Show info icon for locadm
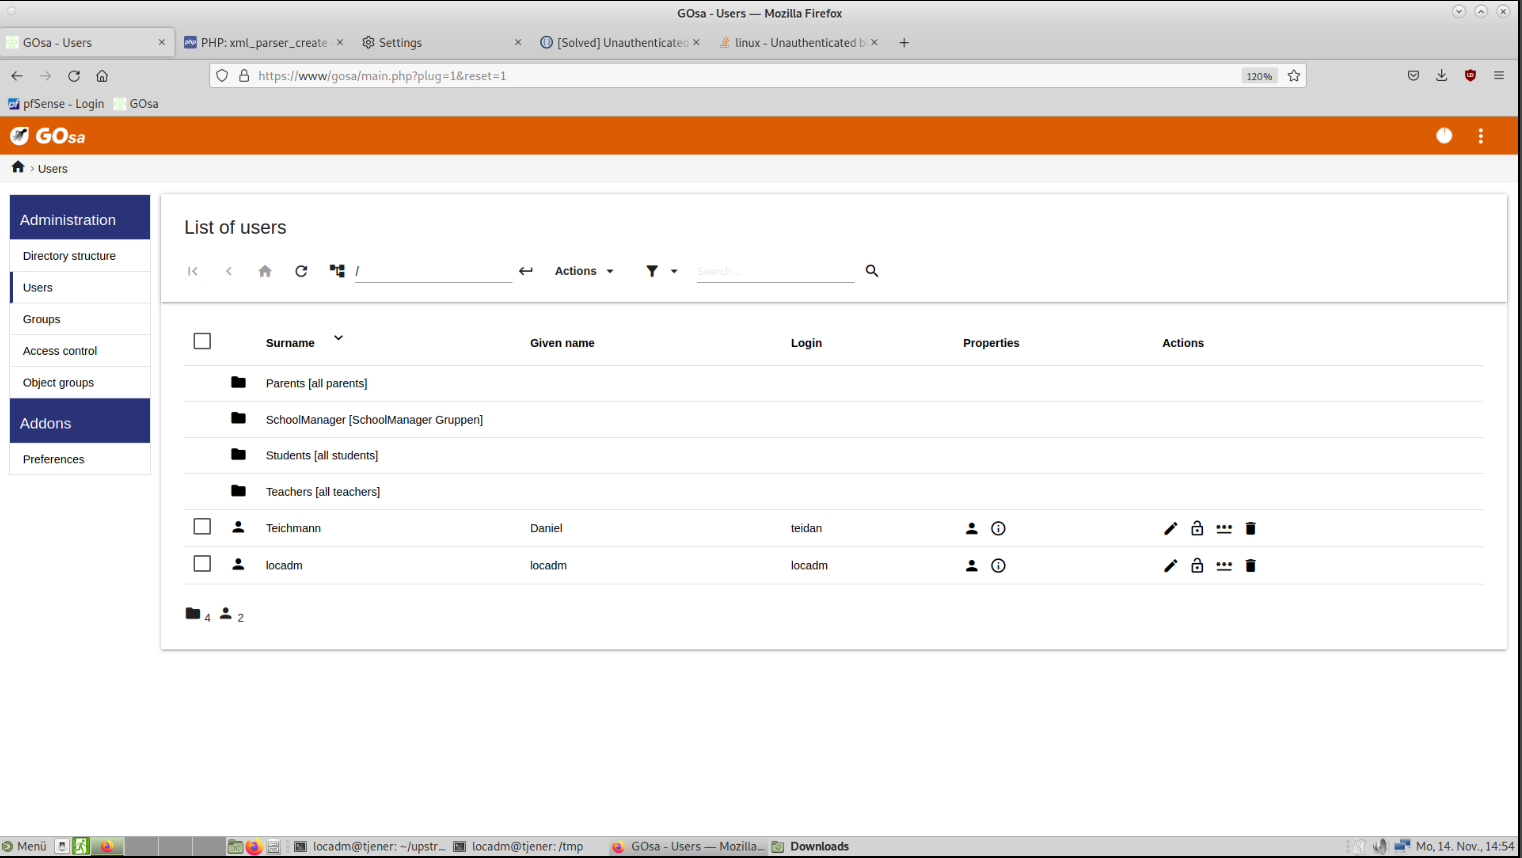This screenshot has height=858, width=1522. coord(998,565)
